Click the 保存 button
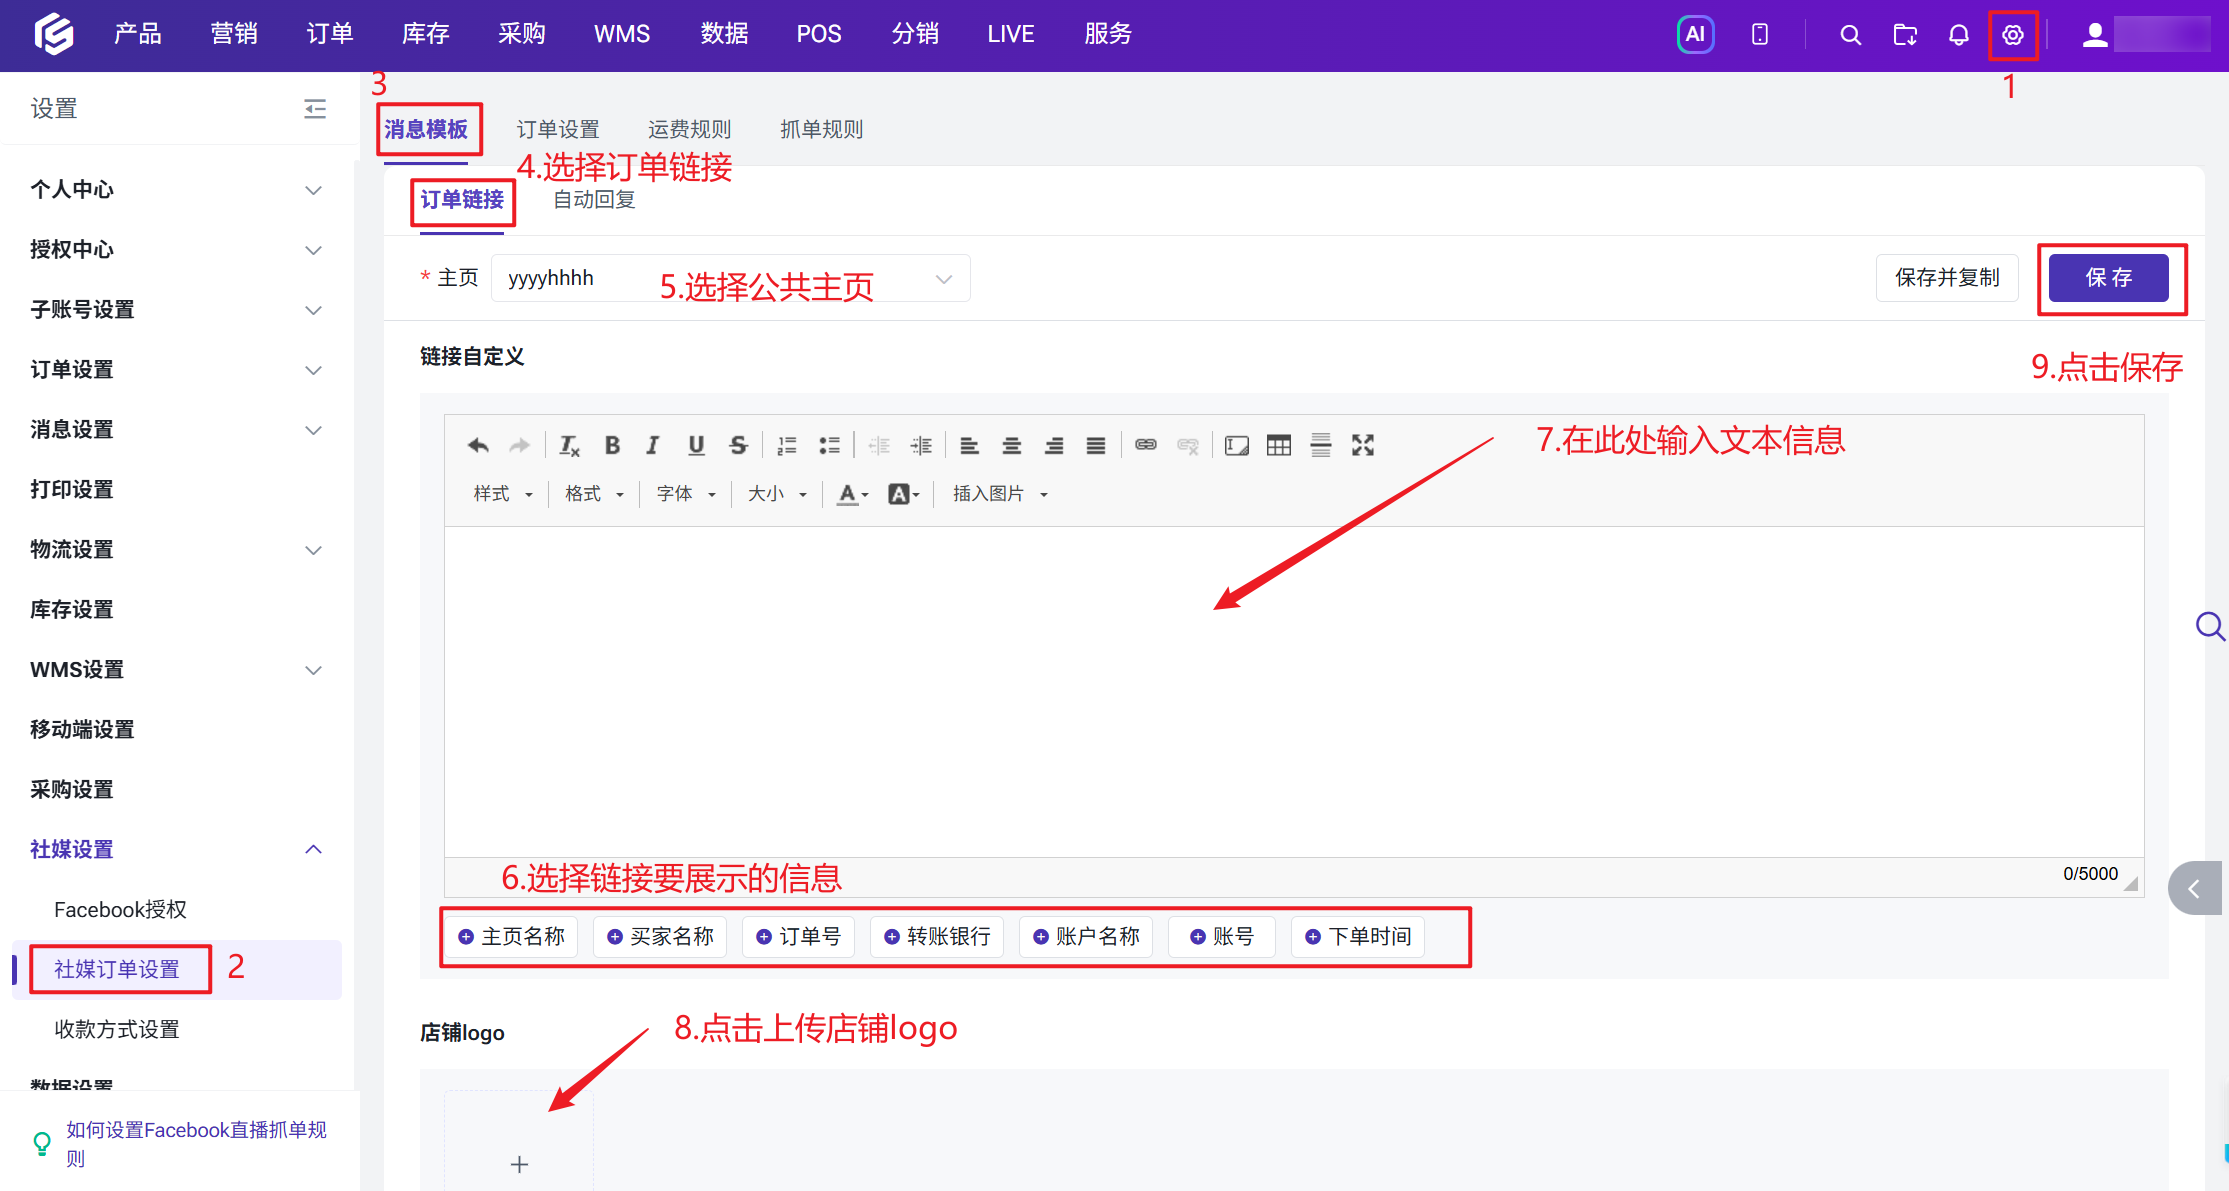Viewport: 2229px width, 1191px height. 2109,278
